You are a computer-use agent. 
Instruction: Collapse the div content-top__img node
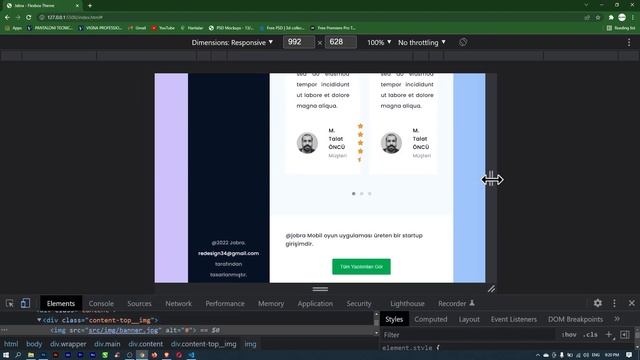coord(39,320)
